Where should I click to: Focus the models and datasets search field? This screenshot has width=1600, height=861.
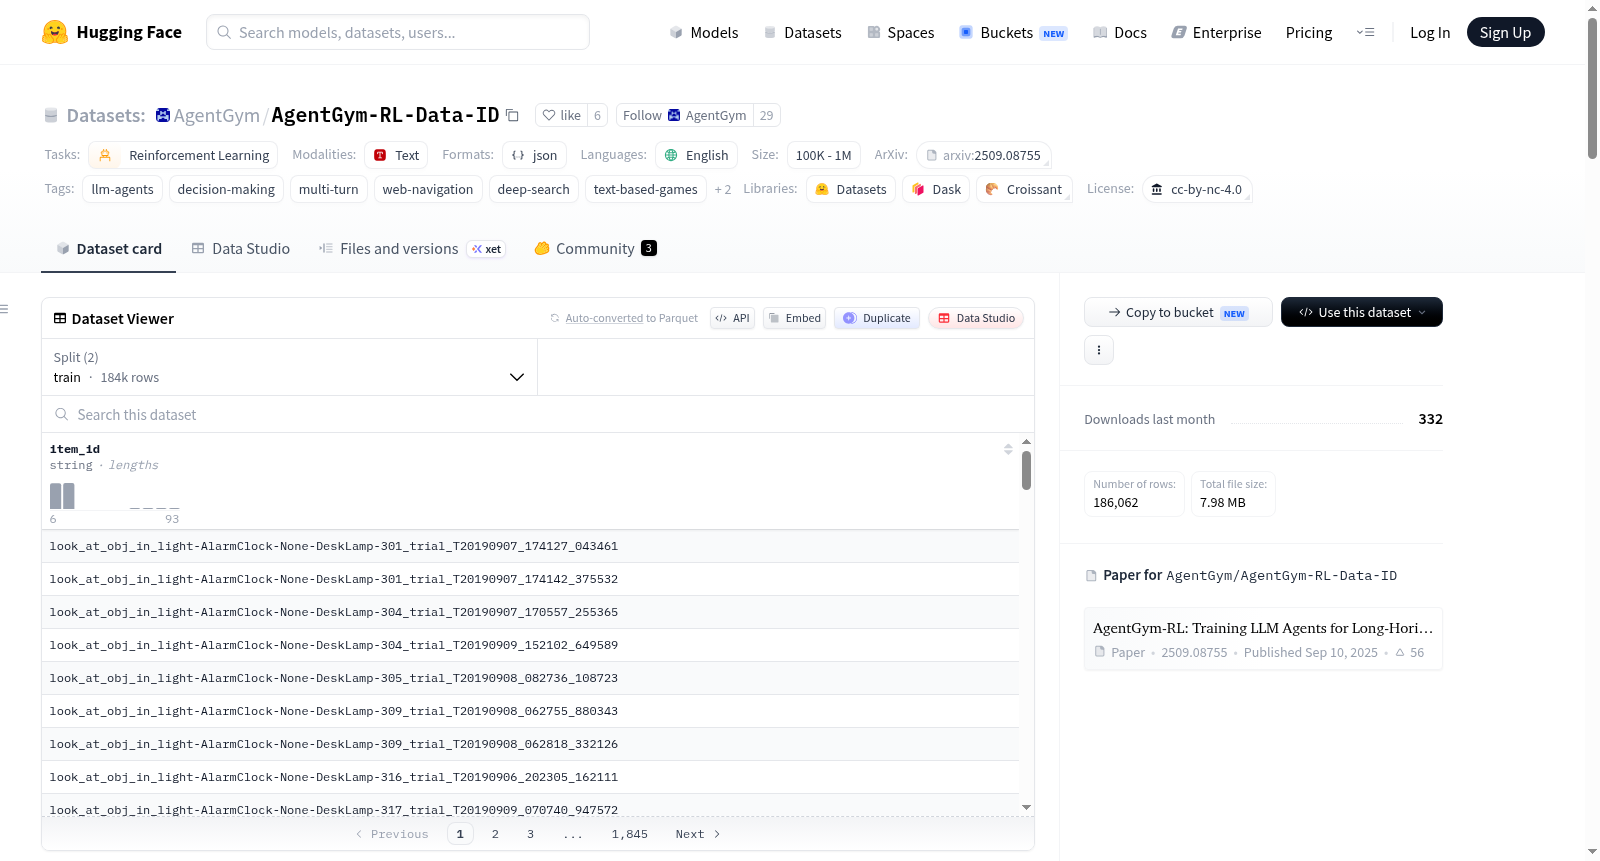[x=398, y=32]
